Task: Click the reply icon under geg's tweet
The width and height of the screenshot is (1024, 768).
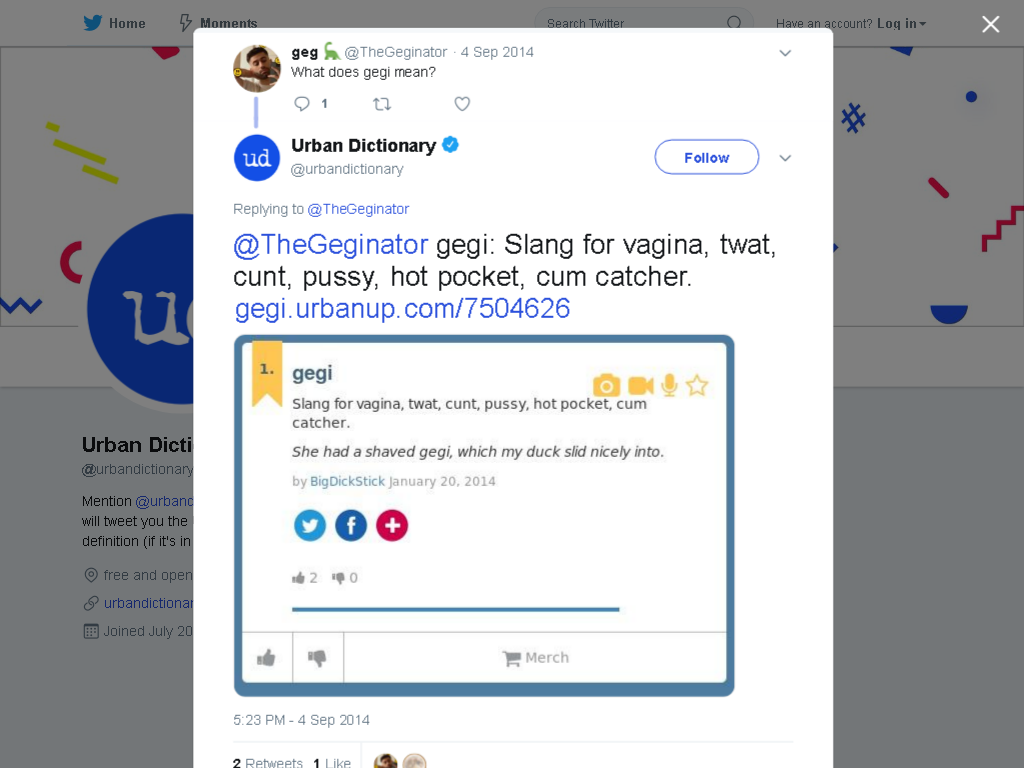Action: coord(302,104)
